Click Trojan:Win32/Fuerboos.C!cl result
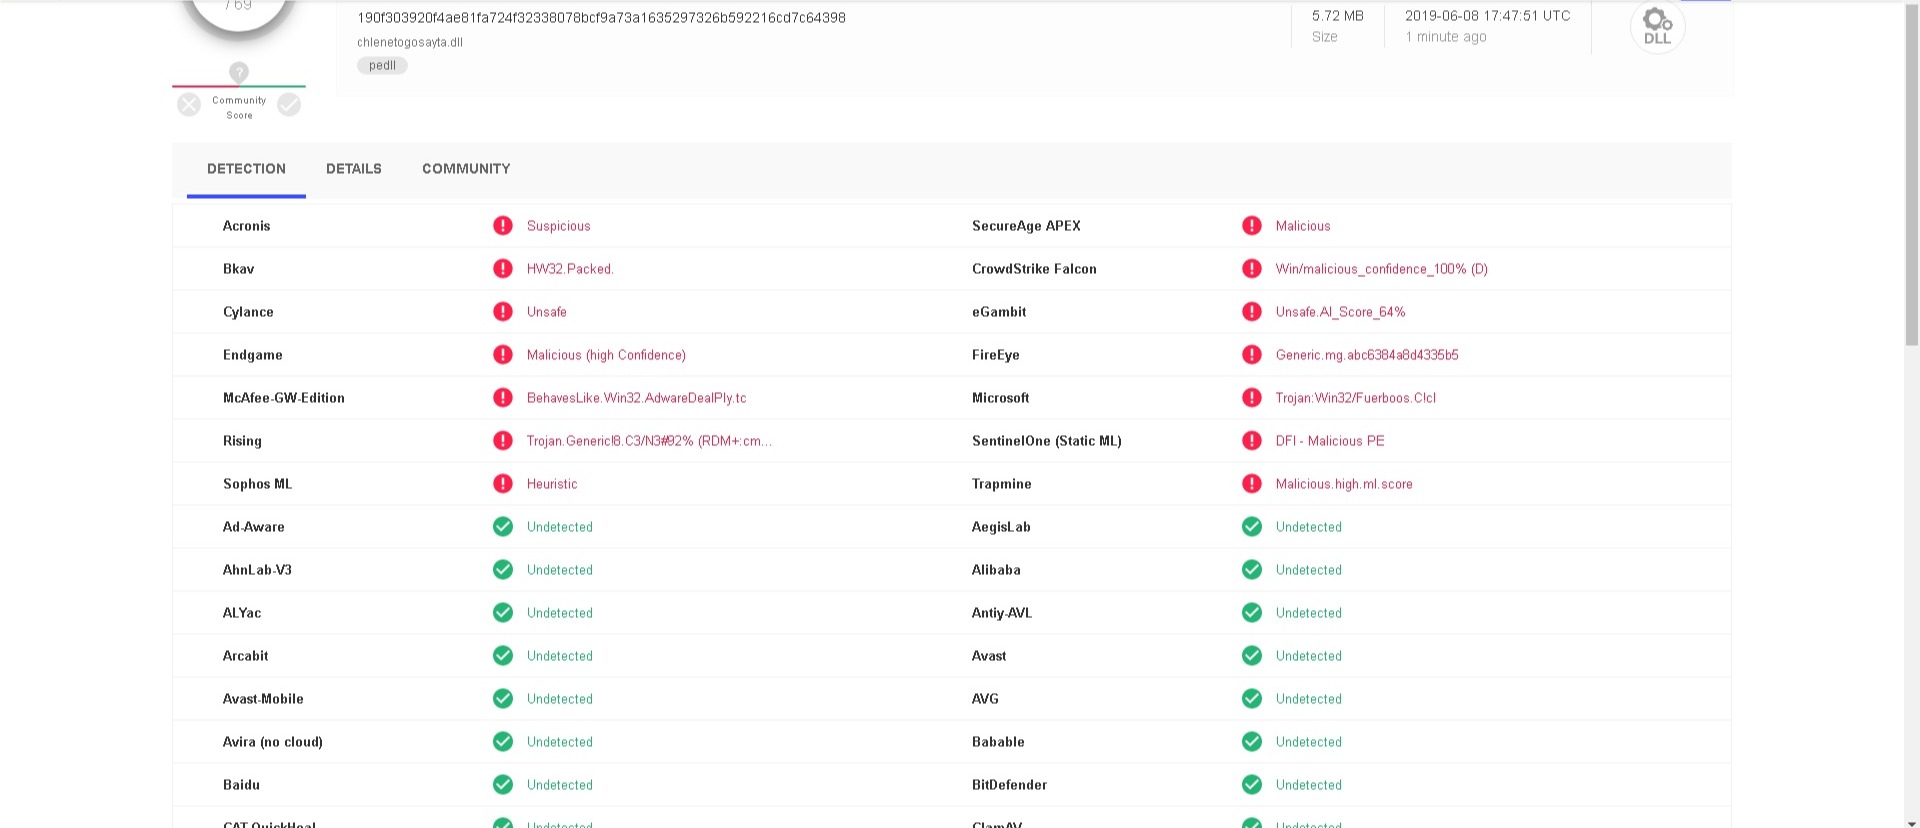This screenshot has height=828, width=1920. [1356, 398]
